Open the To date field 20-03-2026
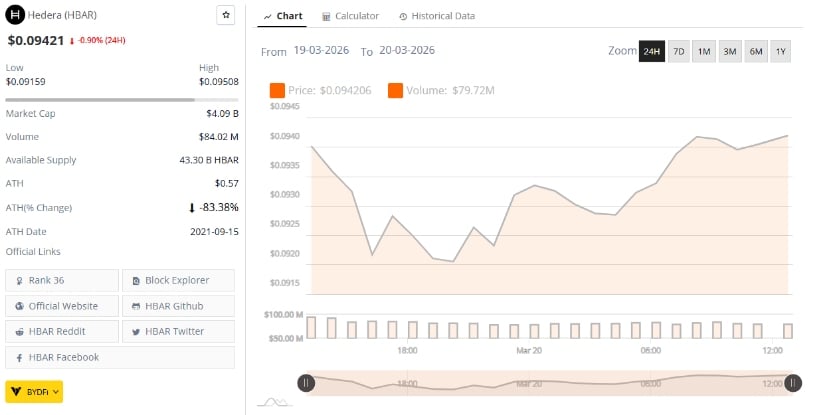The width and height of the screenshot is (825, 415). coord(407,51)
